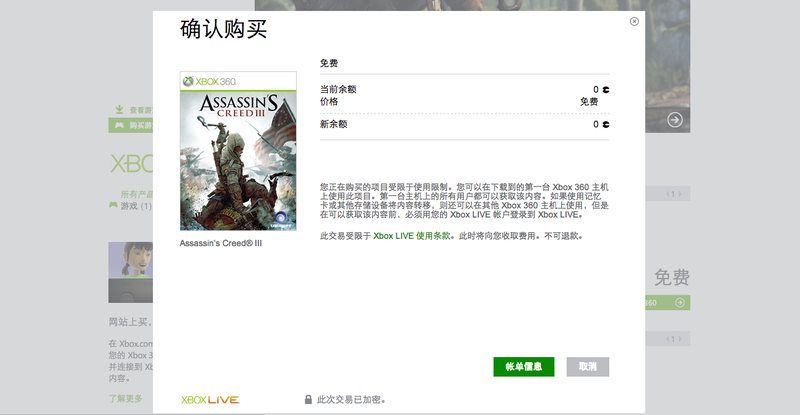Click the 新余额 label

point(333,124)
